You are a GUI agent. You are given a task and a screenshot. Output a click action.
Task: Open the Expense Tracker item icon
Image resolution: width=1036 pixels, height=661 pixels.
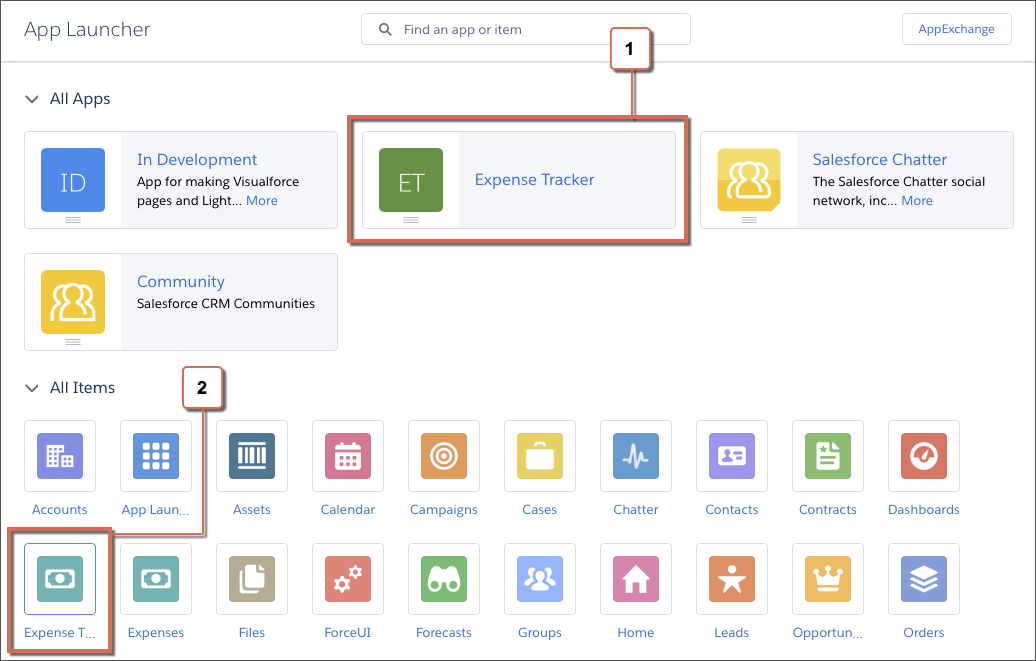coord(60,579)
